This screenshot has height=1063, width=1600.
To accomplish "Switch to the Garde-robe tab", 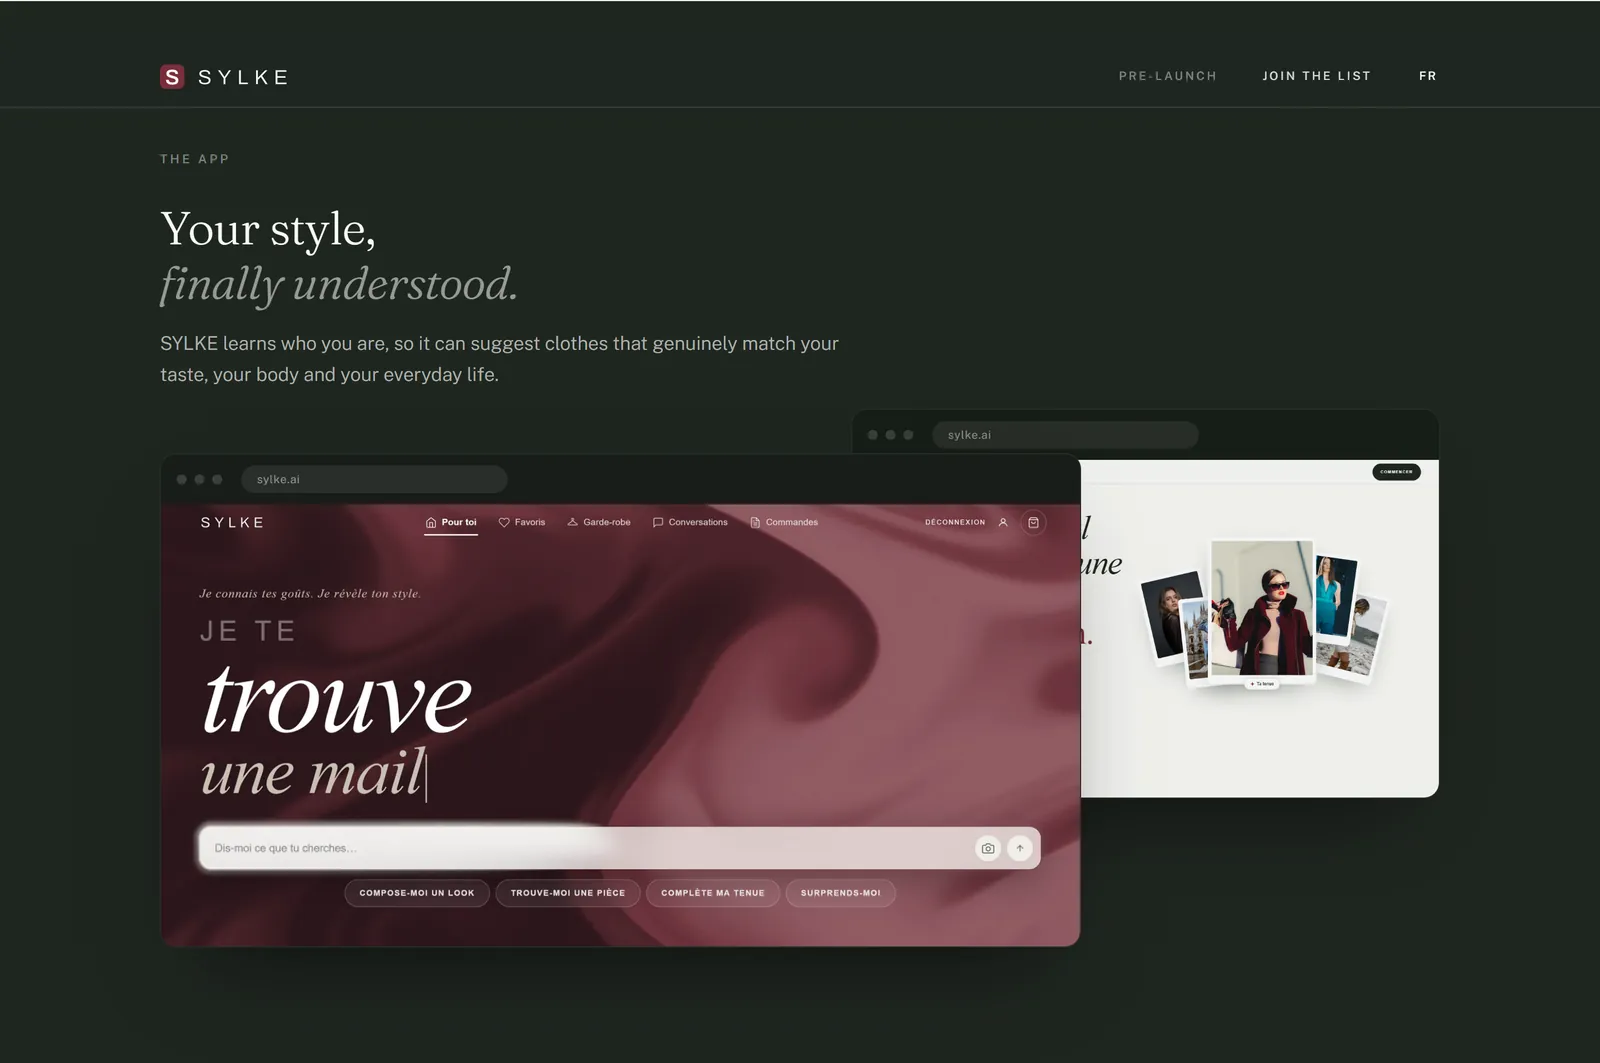I will pyautogui.click(x=599, y=523).
